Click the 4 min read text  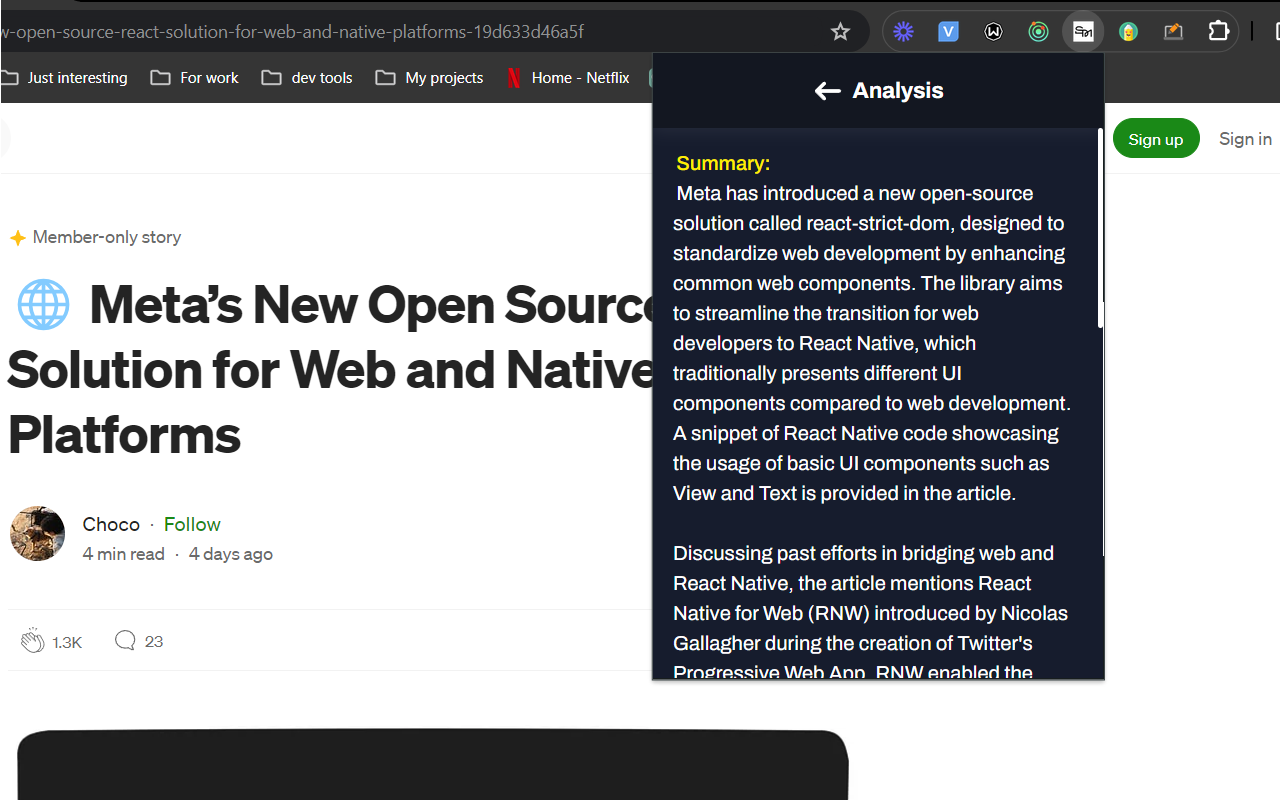coord(124,554)
